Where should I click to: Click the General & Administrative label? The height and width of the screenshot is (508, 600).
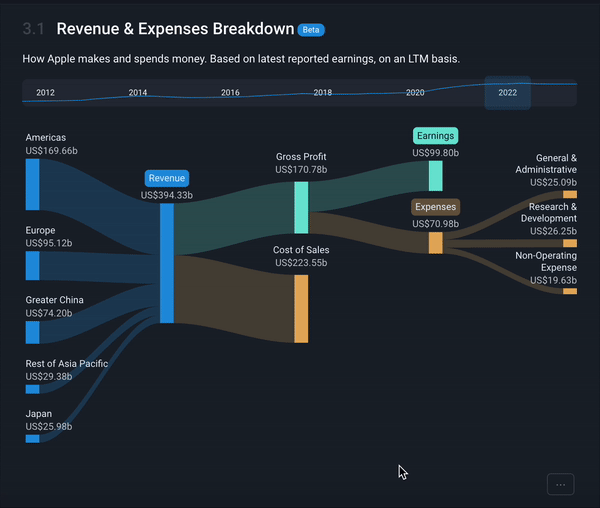point(546,164)
